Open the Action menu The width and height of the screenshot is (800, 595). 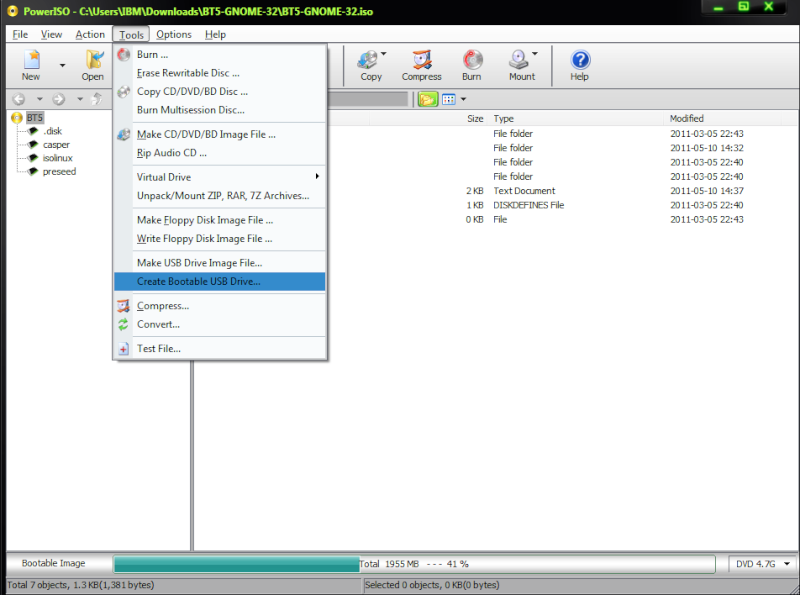[90, 34]
